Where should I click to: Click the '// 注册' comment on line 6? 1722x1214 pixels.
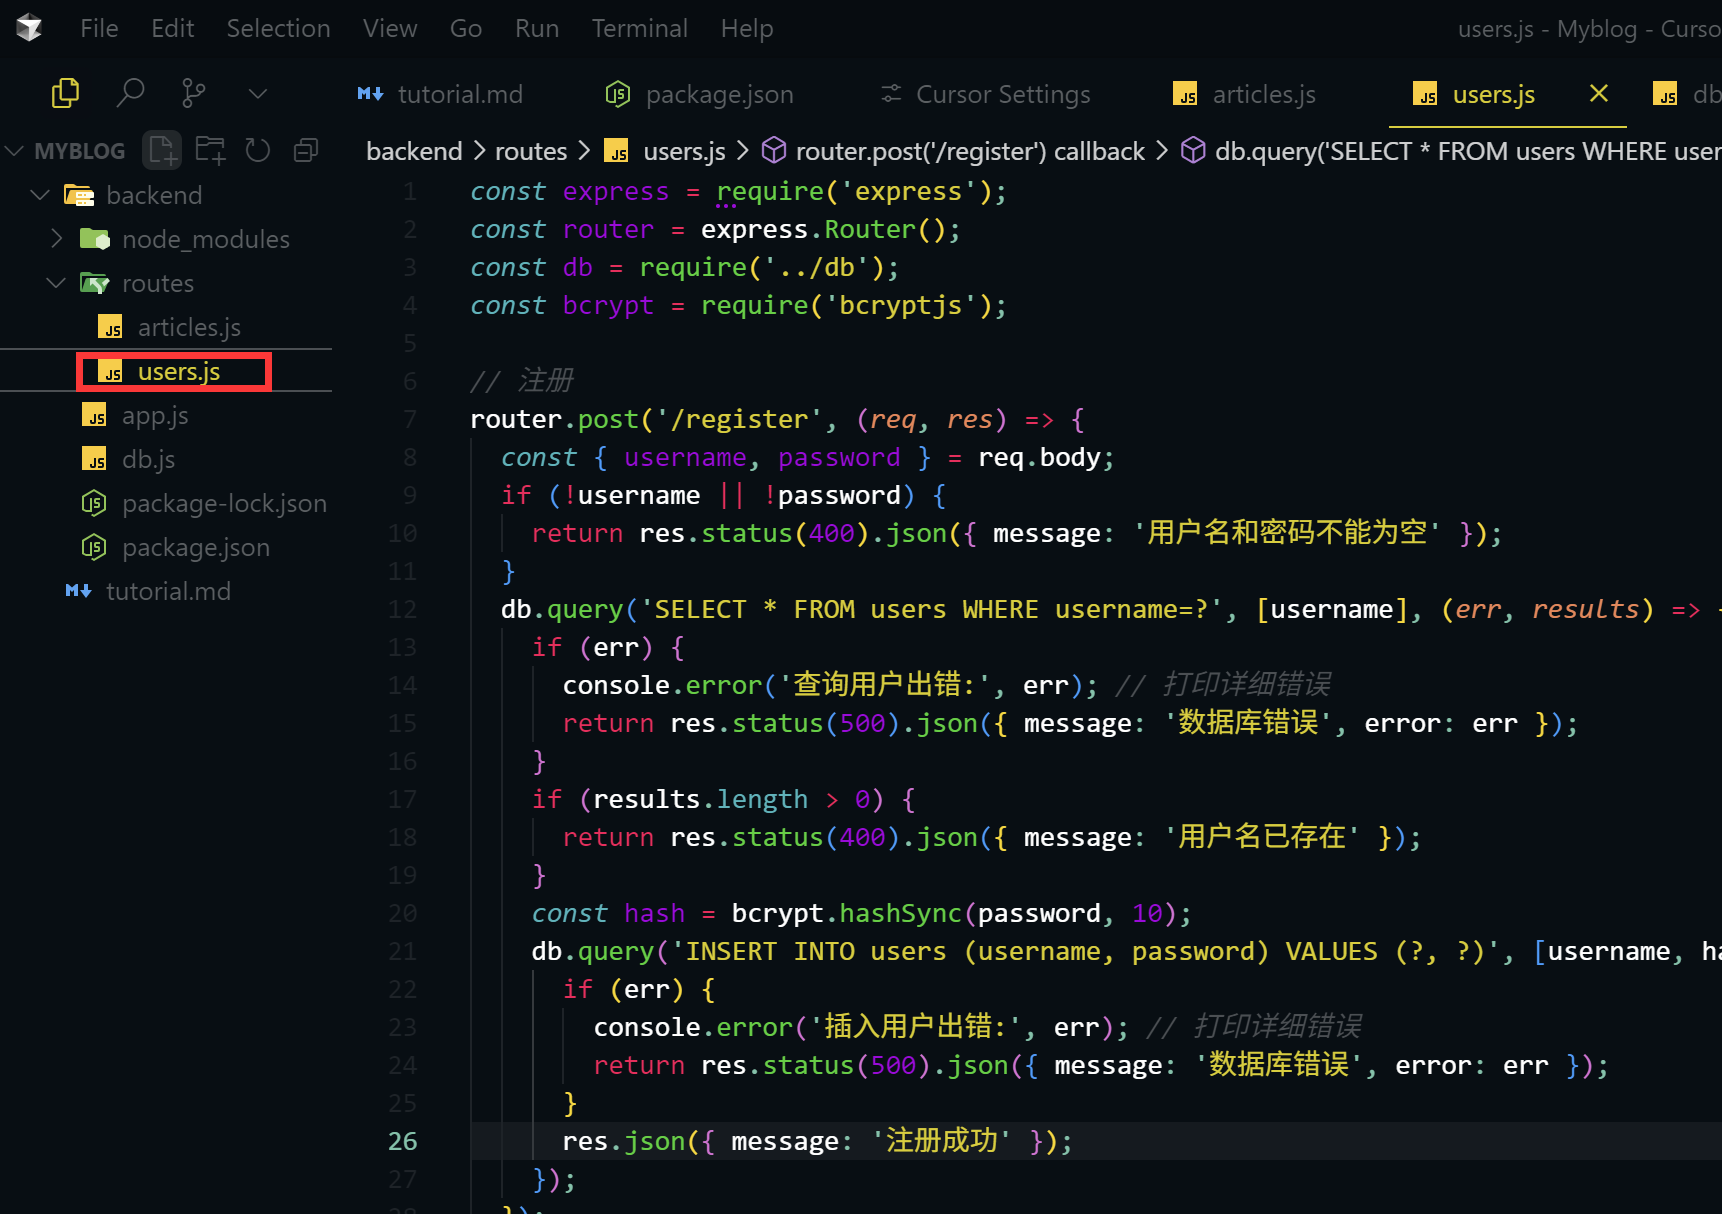[522, 381]
